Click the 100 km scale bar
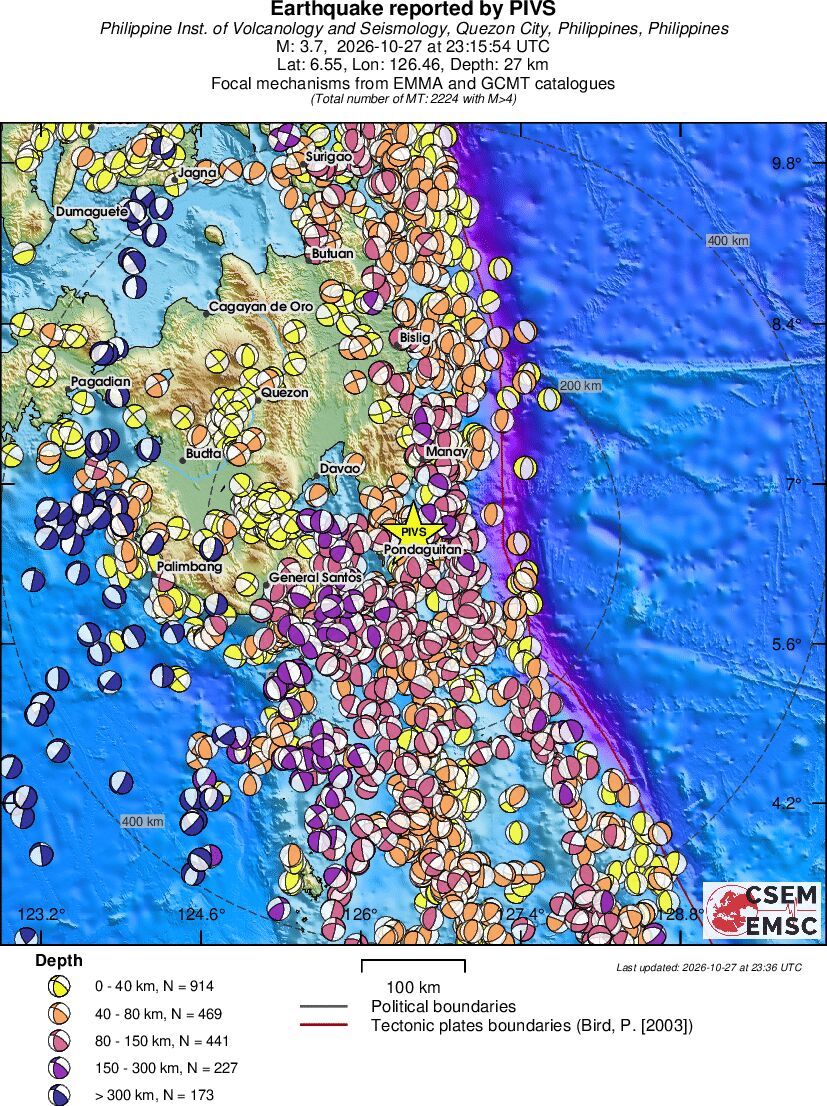This screenshot has width=827, height=1106. (x=413, y=966)
